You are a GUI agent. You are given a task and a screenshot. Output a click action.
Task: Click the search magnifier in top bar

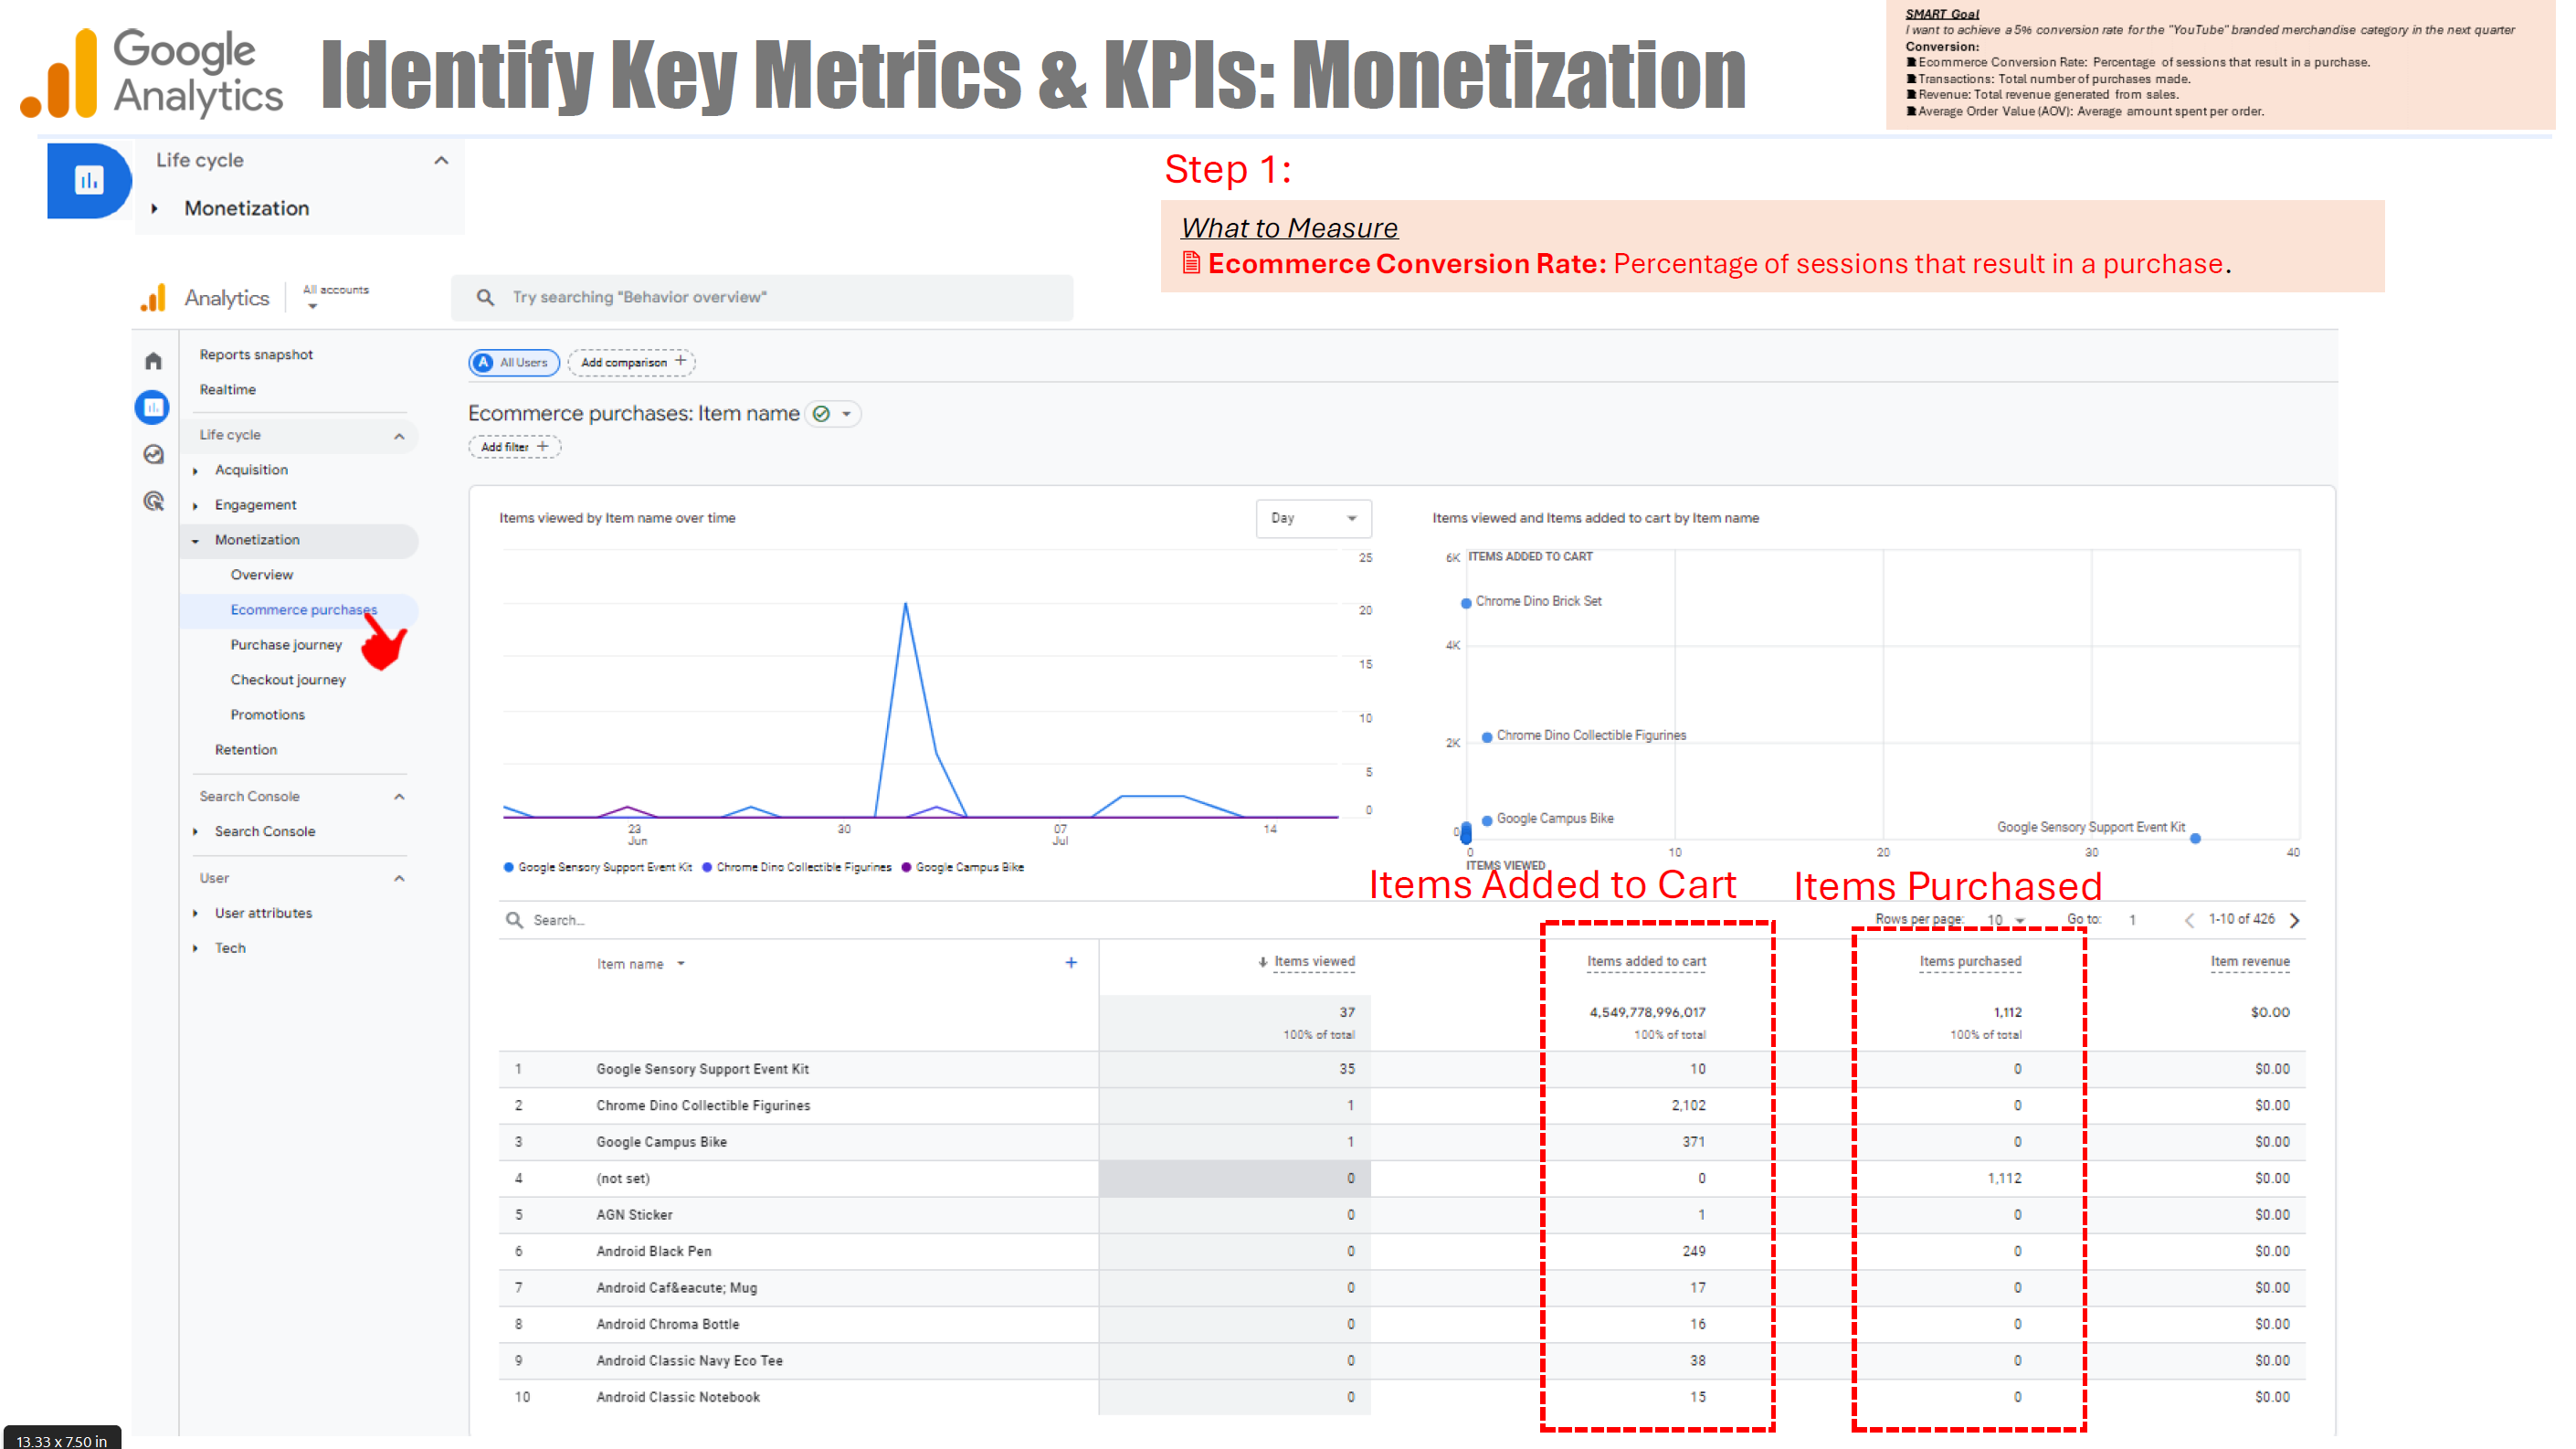click(485, 297)
